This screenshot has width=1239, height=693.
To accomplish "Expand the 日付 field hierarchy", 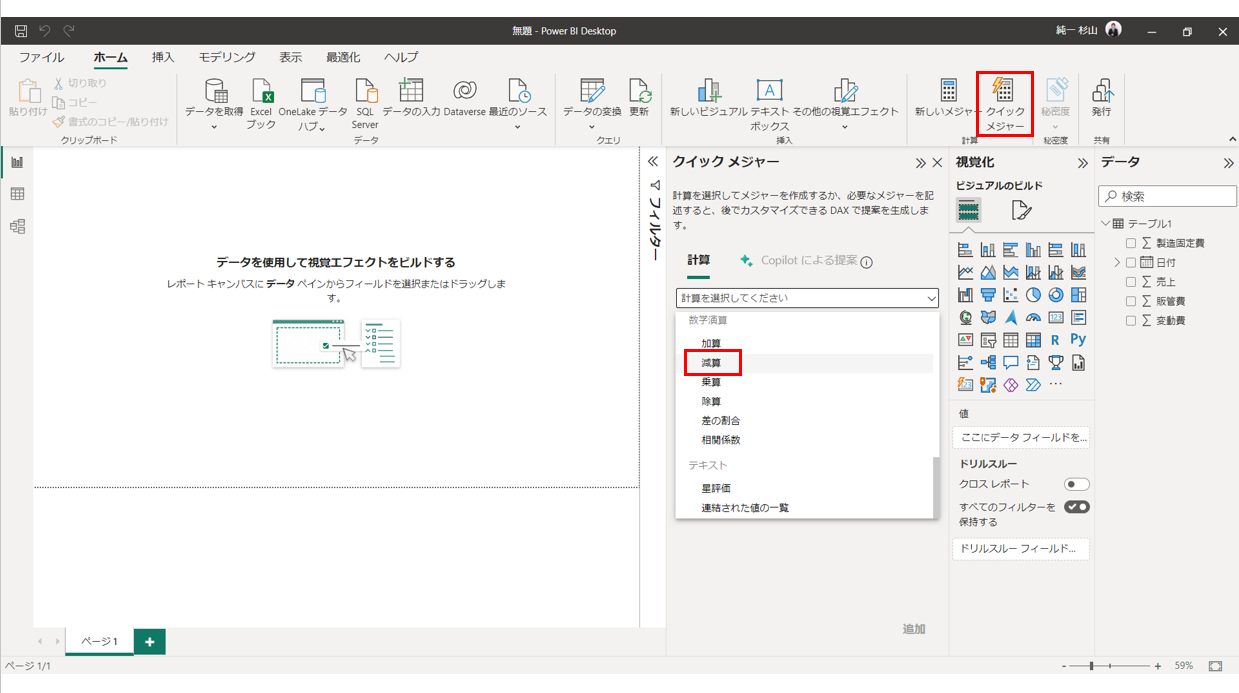I will [1117, 262].
